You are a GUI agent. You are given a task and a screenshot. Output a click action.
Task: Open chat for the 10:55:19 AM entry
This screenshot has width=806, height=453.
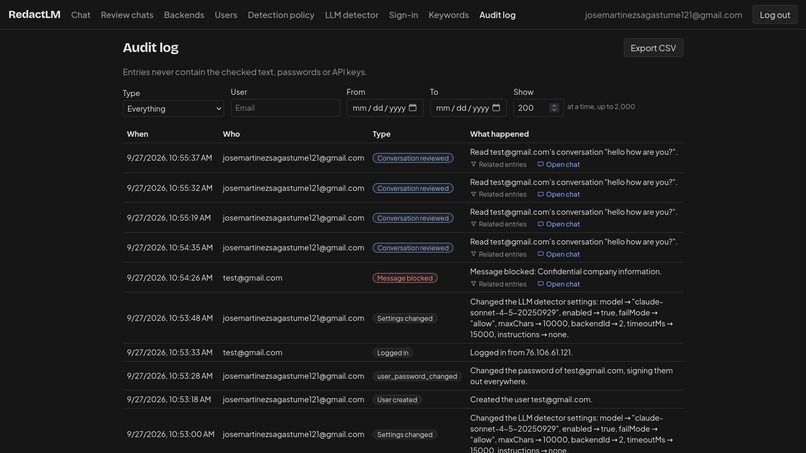559,224
